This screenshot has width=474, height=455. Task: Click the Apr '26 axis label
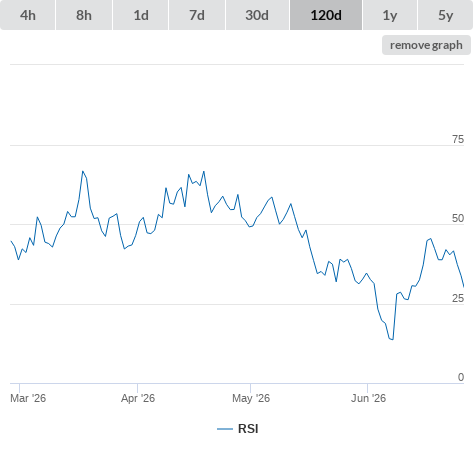(138, 398)
